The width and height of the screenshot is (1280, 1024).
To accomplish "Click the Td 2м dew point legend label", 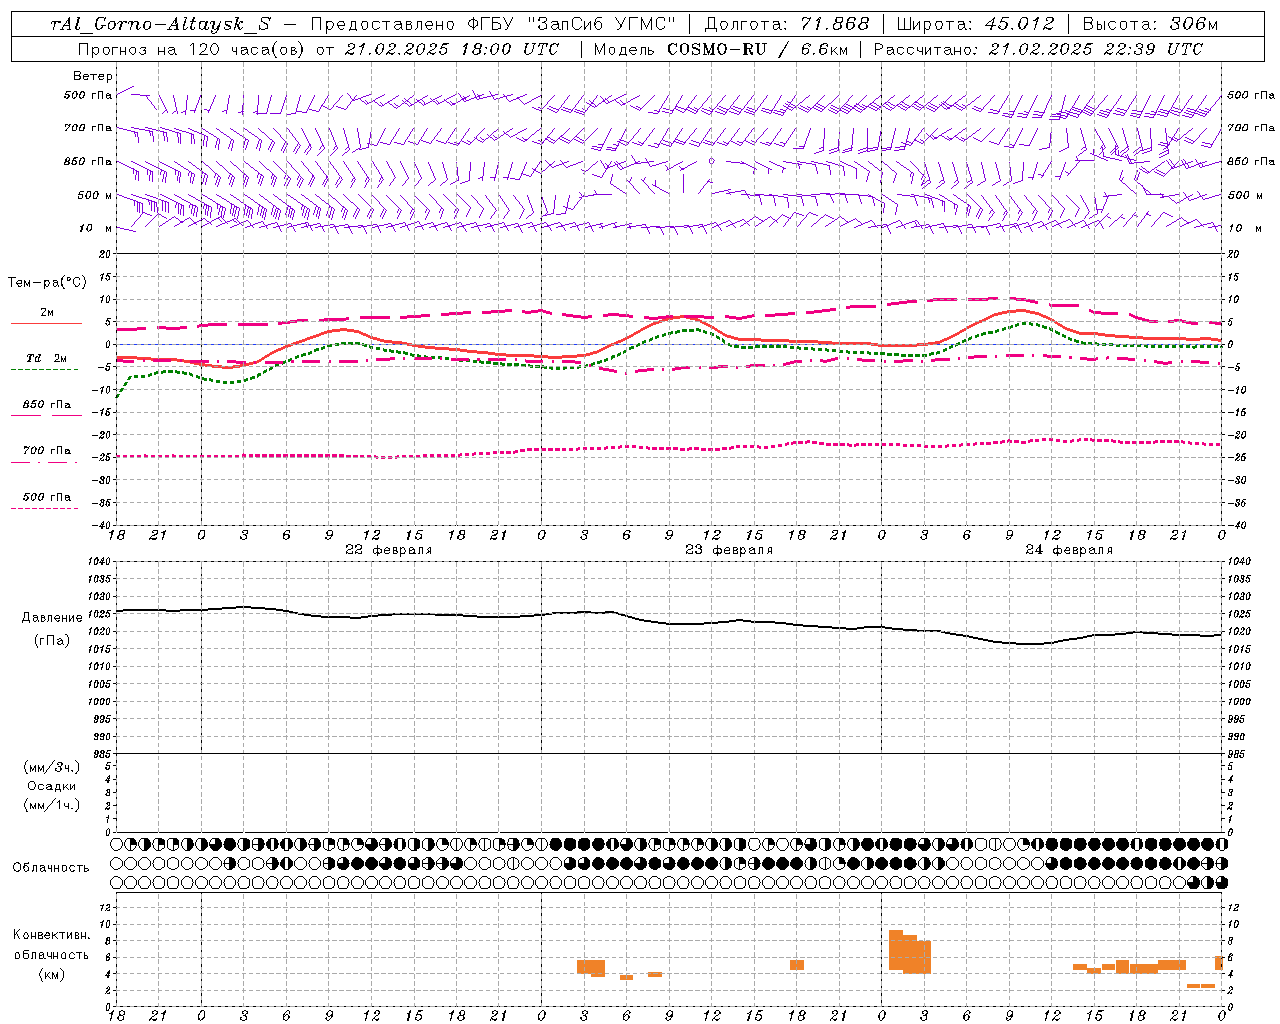I will (46, 358).
